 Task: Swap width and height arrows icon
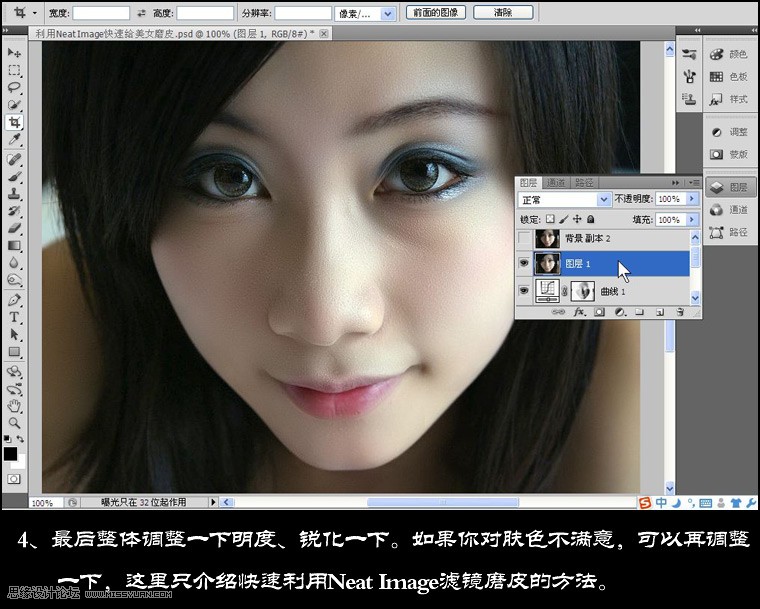[x=142, y=13]
